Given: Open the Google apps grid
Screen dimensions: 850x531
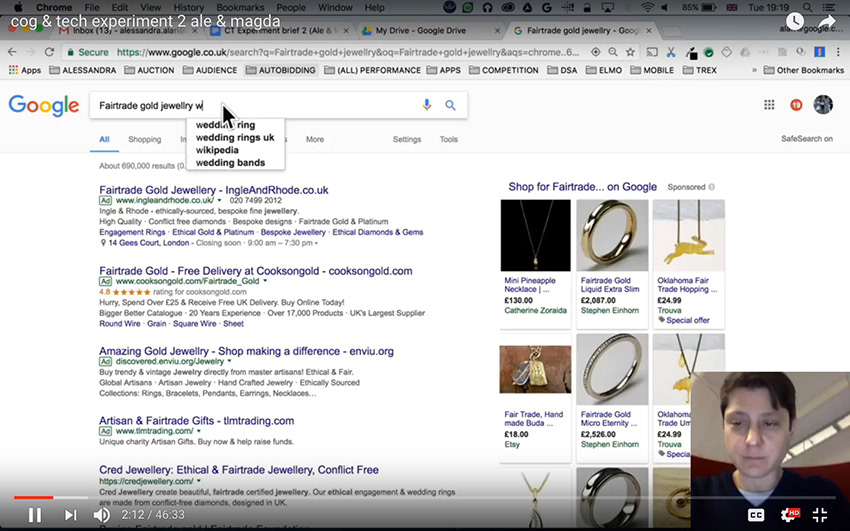Looking at the screenshot, I should [x=769, y=105].
